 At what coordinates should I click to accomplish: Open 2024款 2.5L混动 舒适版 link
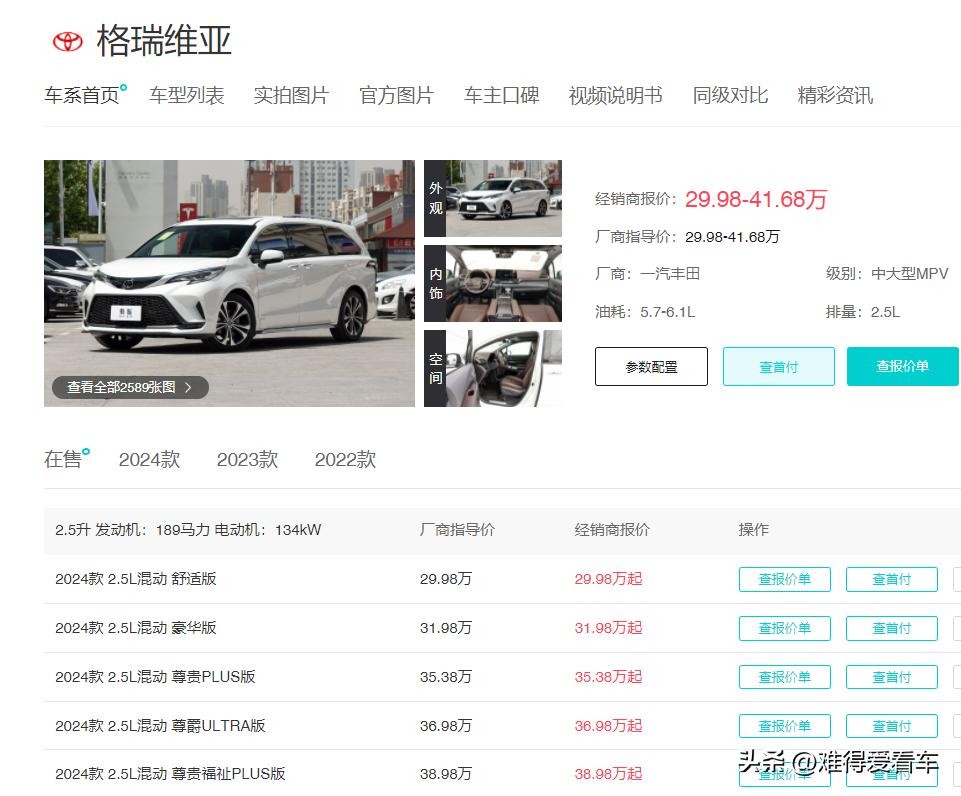[x=136, y=579]
